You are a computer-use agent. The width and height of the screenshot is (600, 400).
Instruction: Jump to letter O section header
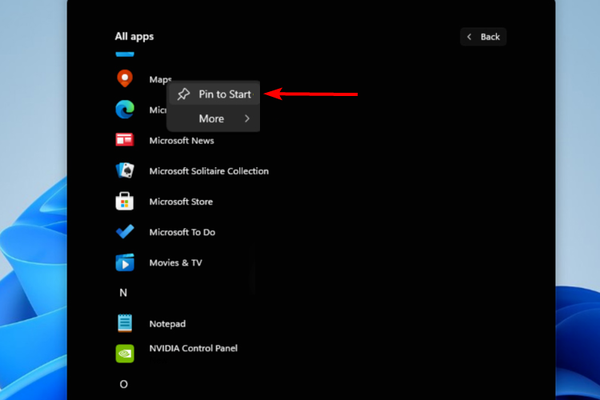coord(123,384)
